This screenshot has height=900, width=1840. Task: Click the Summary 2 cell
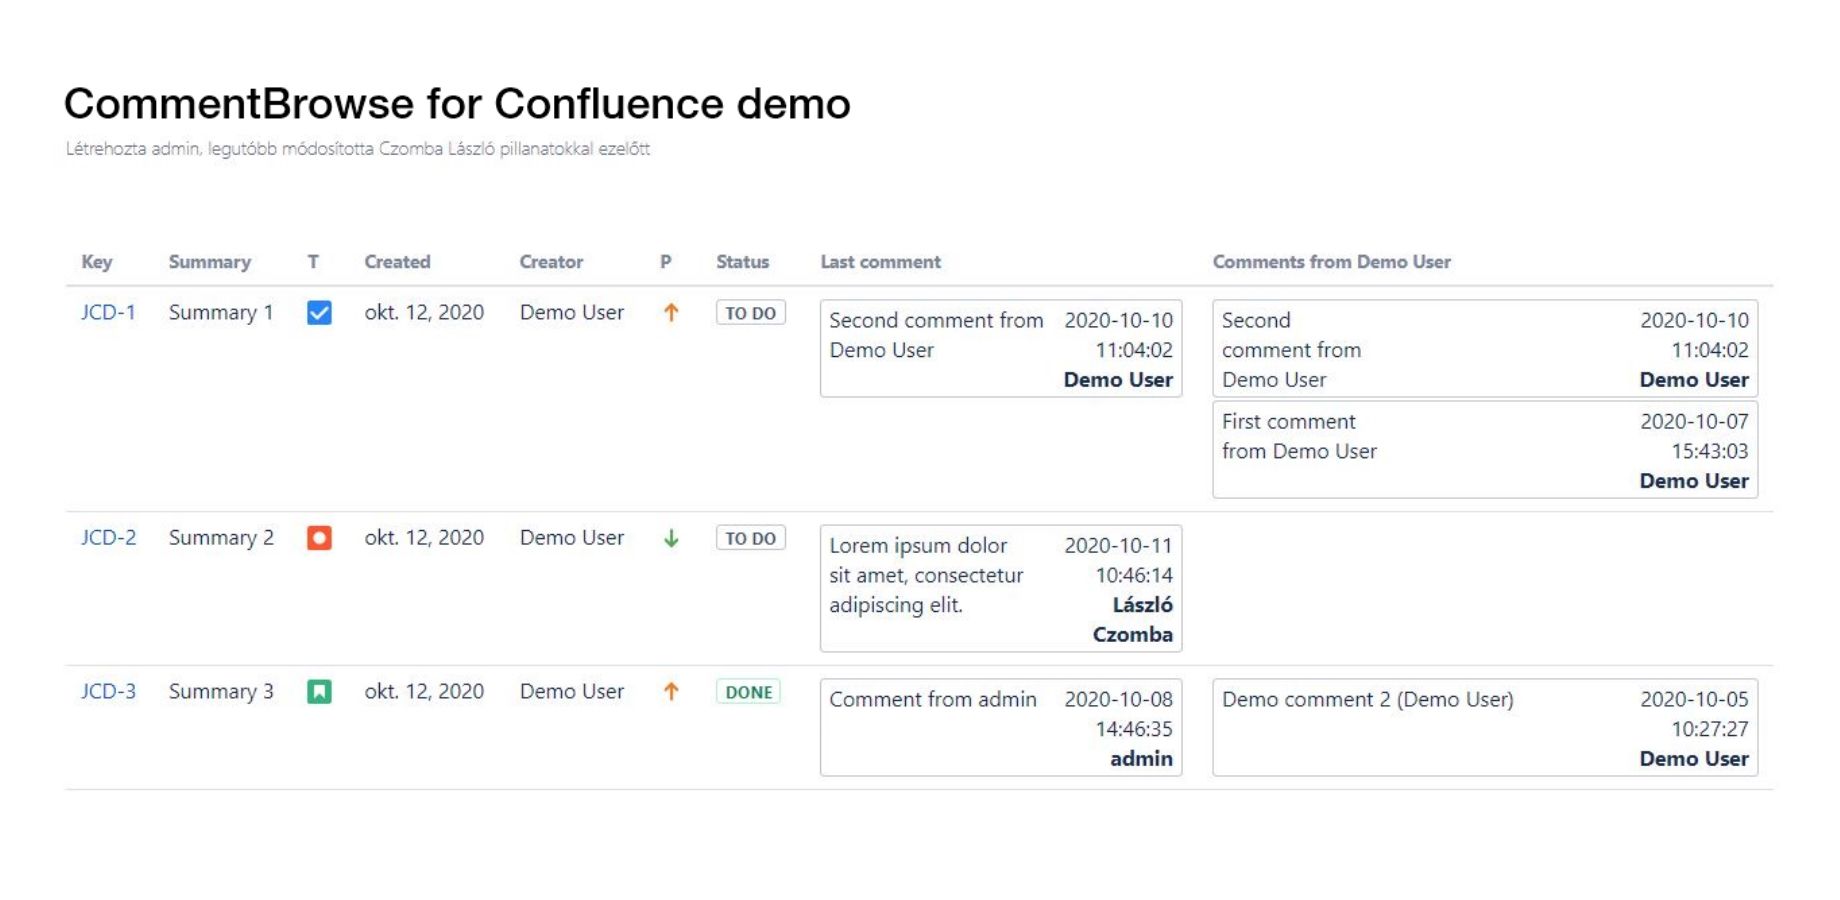click(221, 537)
